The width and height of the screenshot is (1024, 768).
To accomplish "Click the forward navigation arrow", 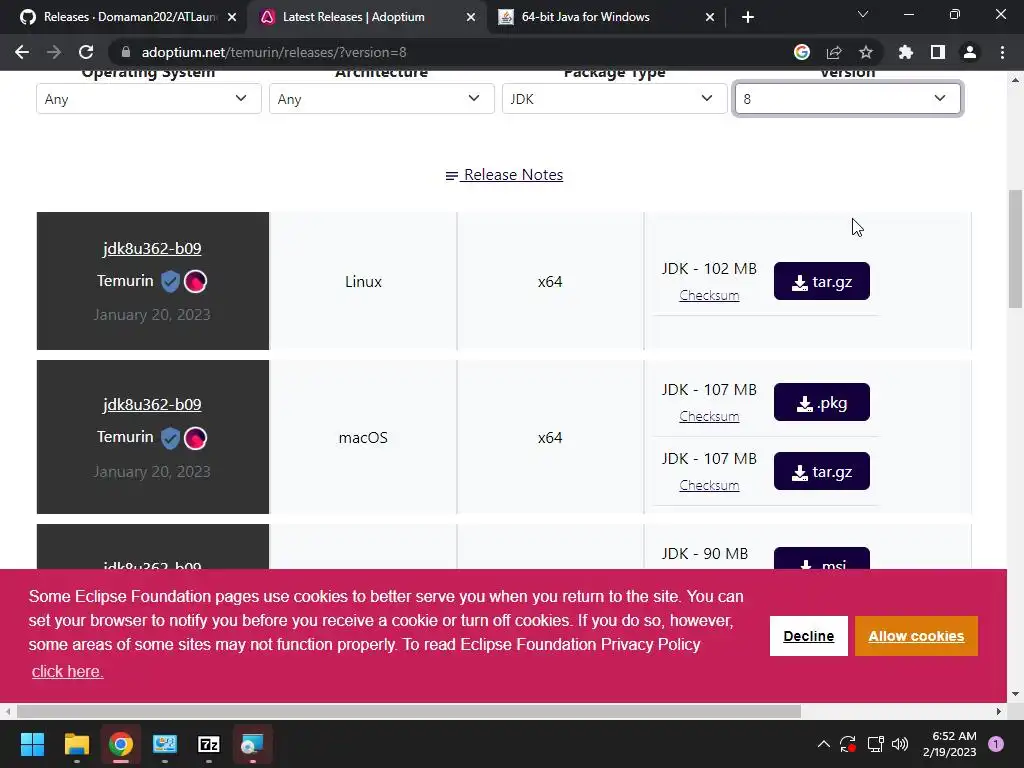I will [x=54, y=52].
